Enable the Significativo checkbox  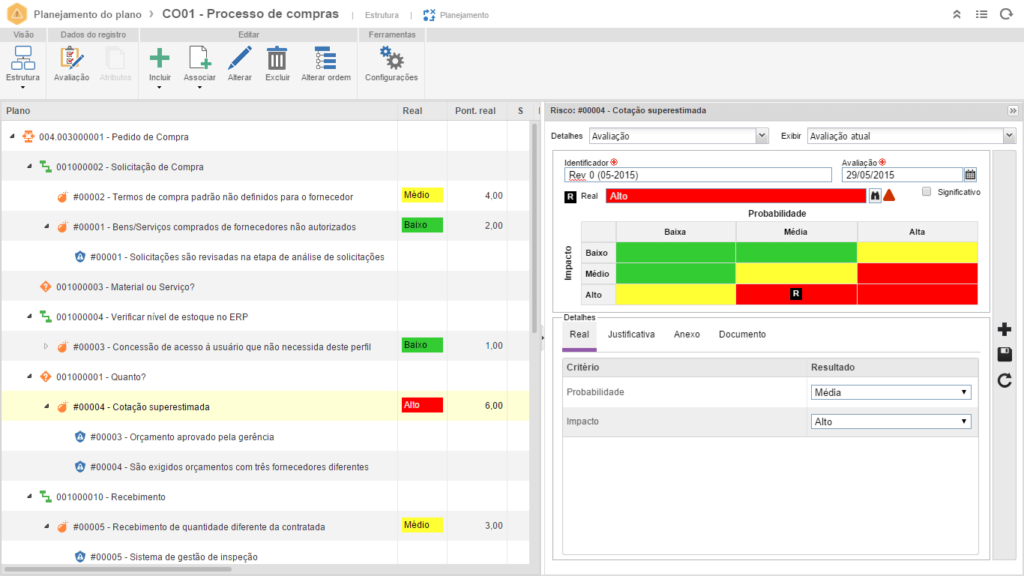pyautogui.click(x=927, y=191)
